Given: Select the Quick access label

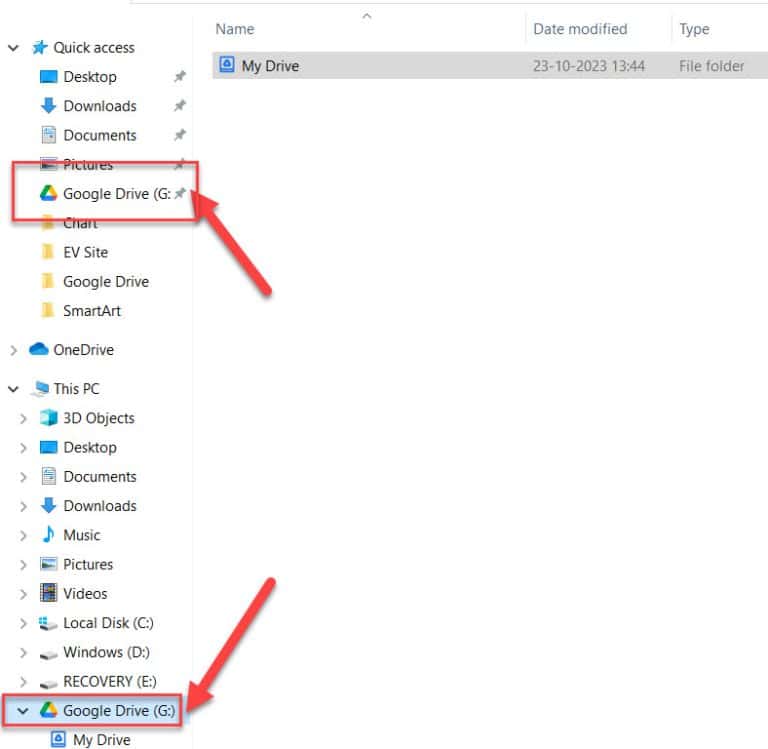Looking at the screenshot, I should coord(94,48).
